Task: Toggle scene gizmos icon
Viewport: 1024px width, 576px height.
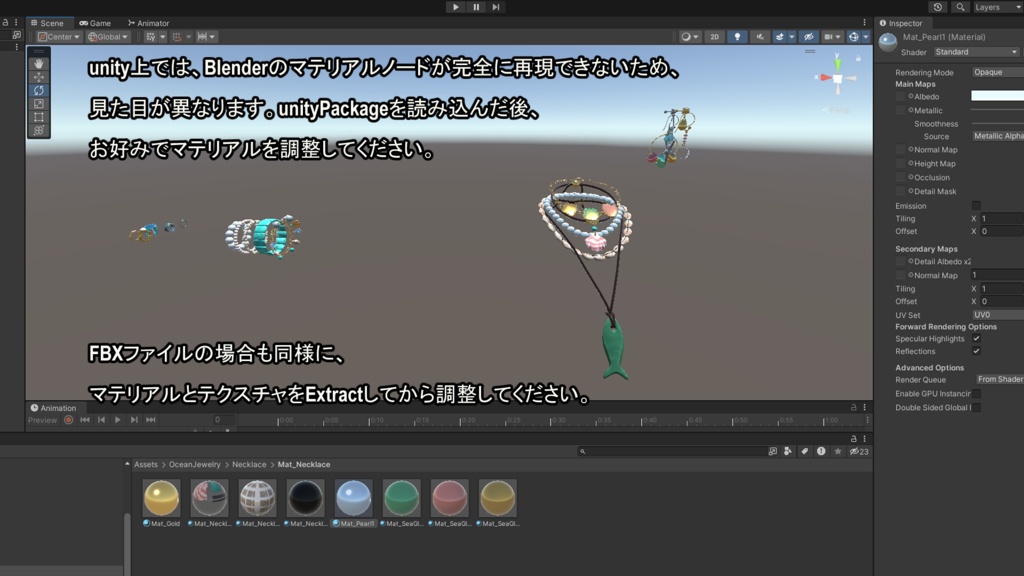Action: [854, 37]
